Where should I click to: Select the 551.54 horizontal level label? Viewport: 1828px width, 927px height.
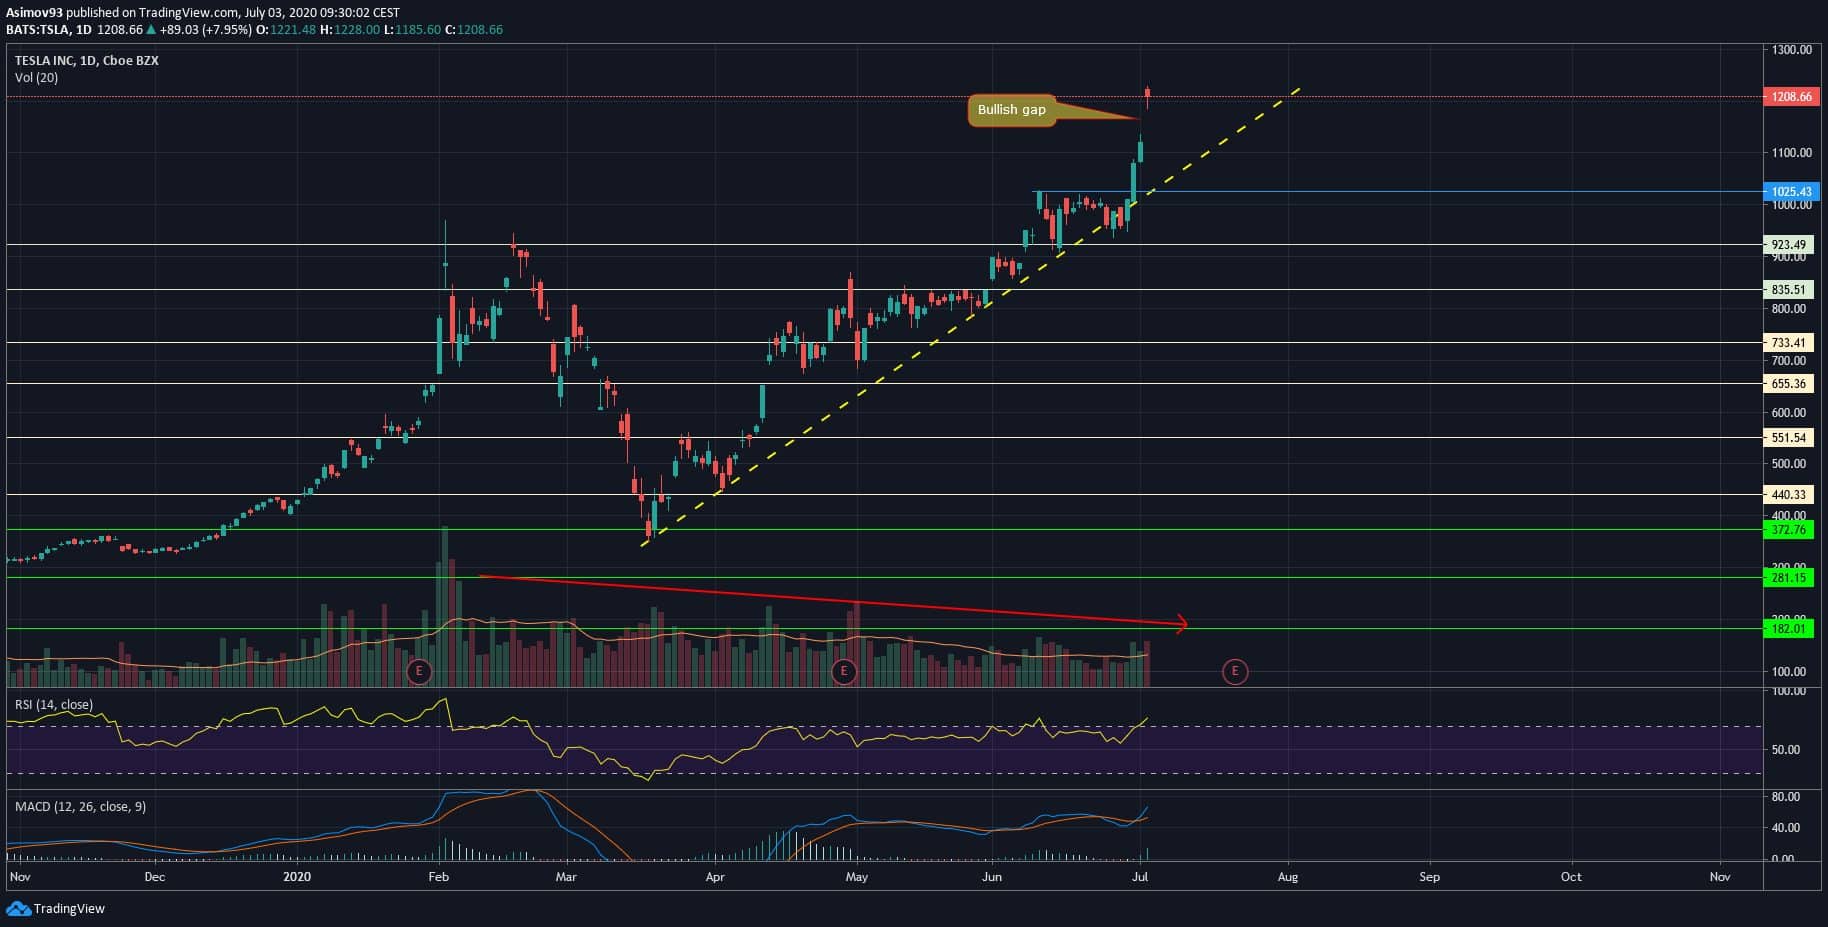coord(1790,438)
